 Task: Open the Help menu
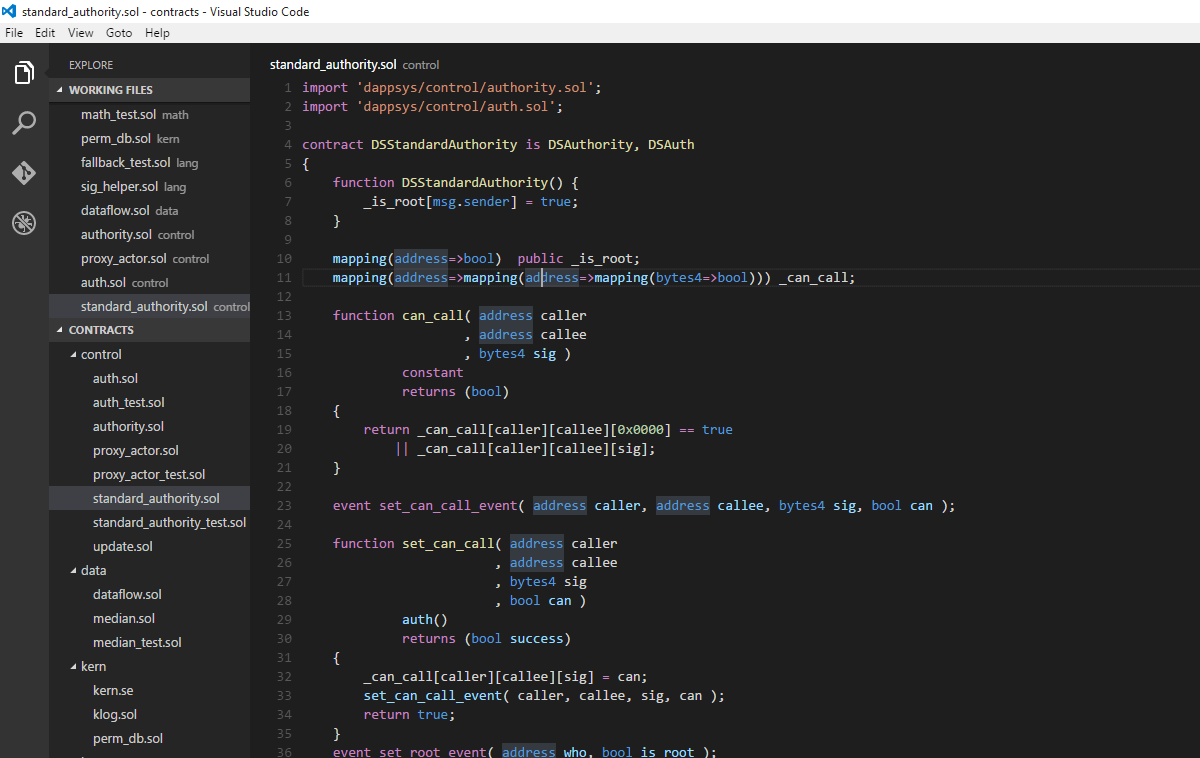(157, 33)
